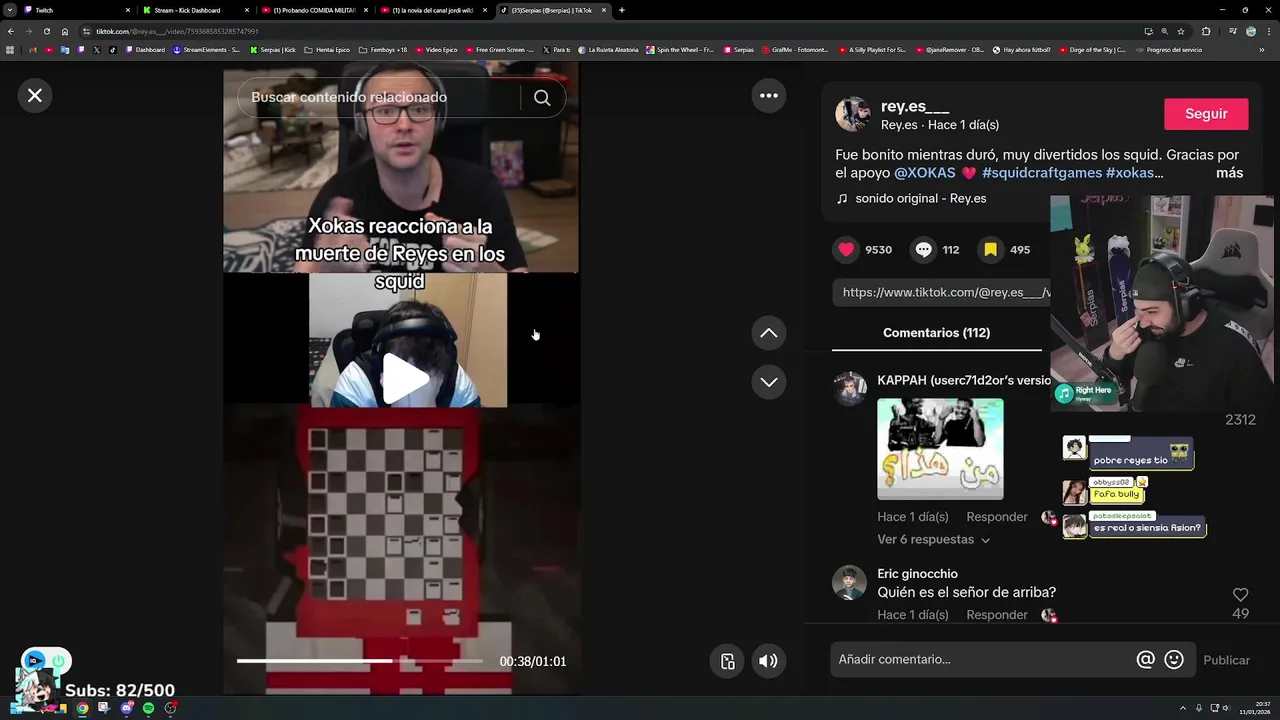1280x720 pixels.
Task: Save the video with the bookmark icon
Action: [x=990, y=249]
